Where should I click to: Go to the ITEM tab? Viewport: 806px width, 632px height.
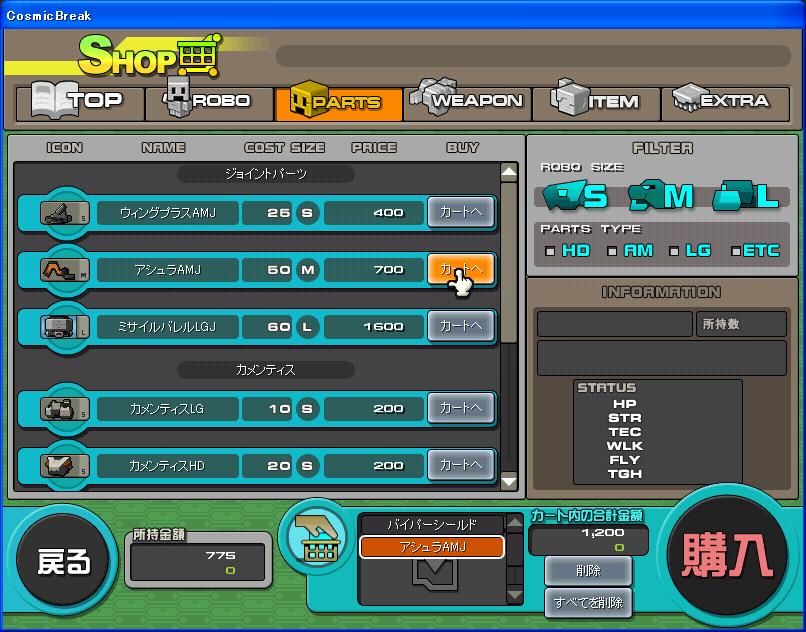(x=596, y=104)
